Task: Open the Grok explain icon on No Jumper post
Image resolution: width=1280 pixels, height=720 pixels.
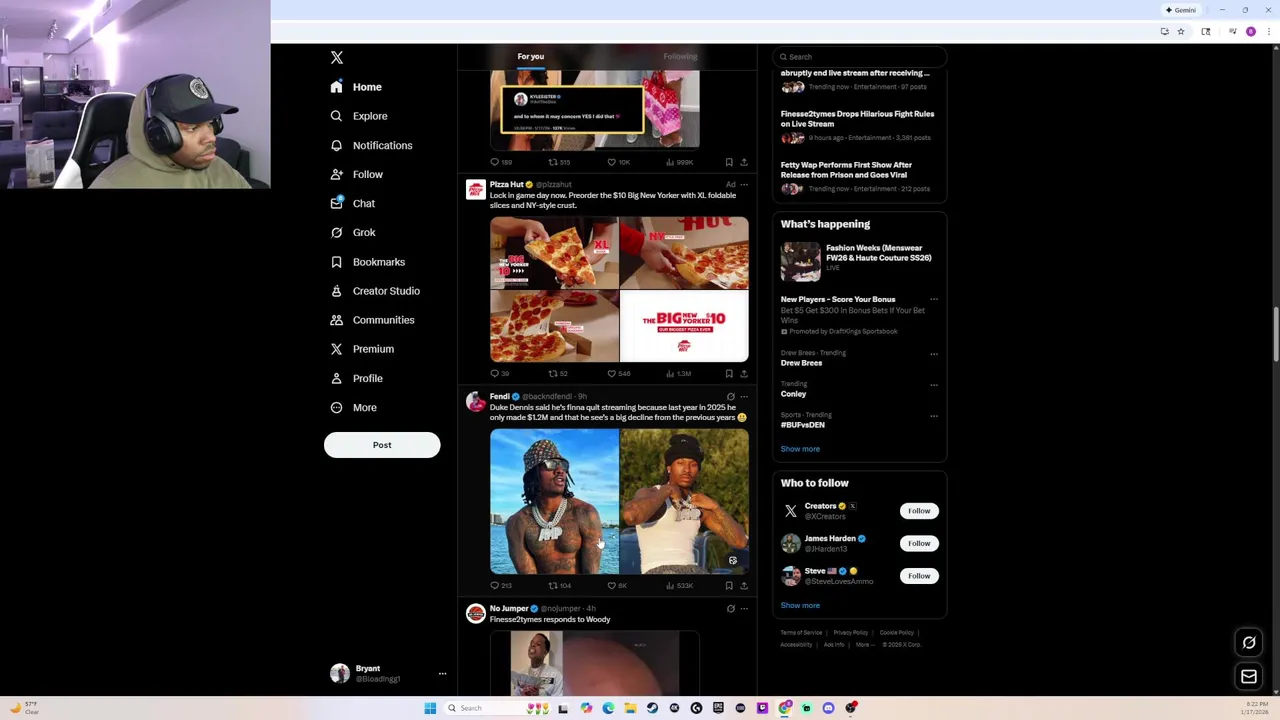Action: point(730,609)
